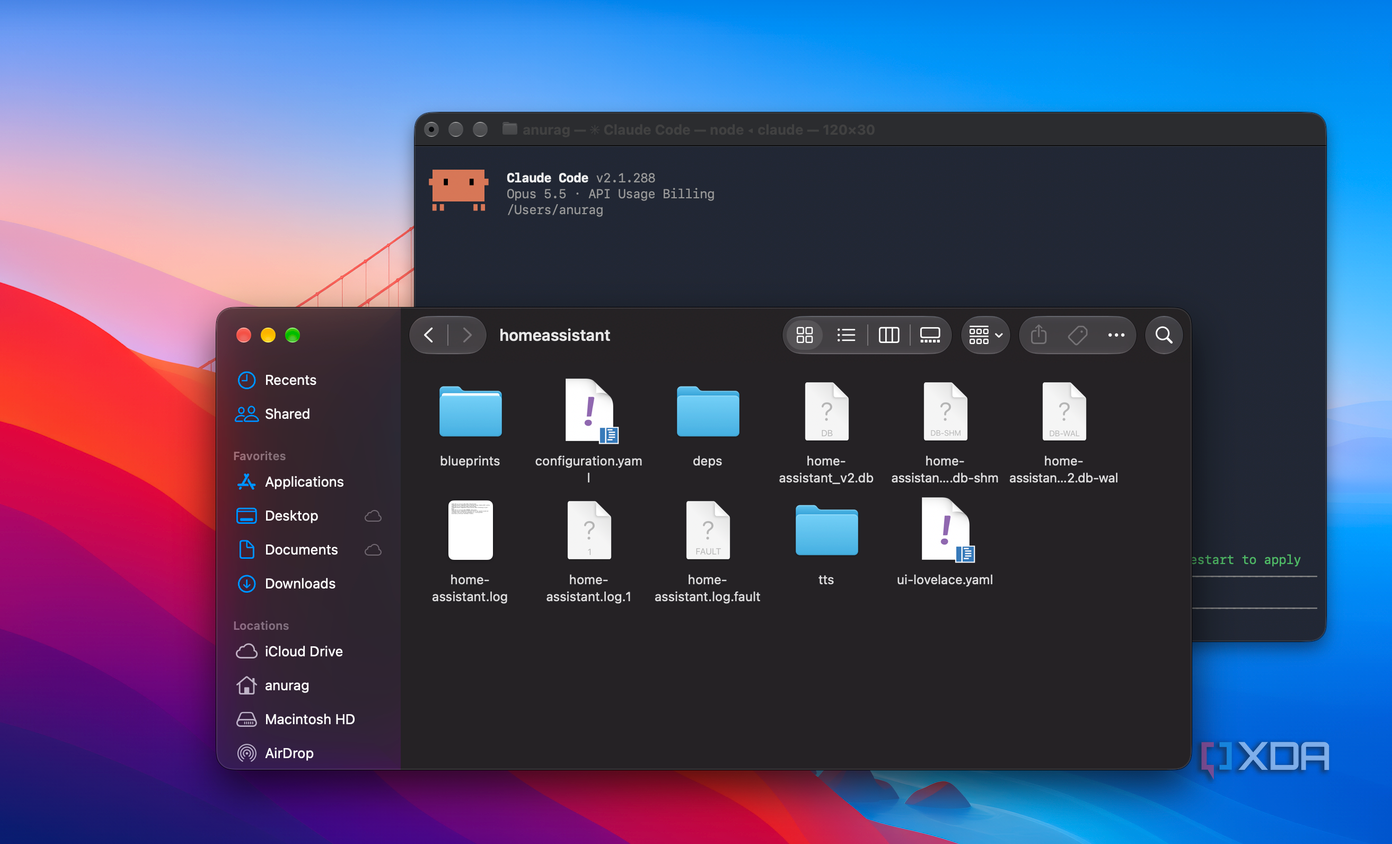Select the tts folder
The width and height of the screenshot is (1392, 844).
pos(826,530)
